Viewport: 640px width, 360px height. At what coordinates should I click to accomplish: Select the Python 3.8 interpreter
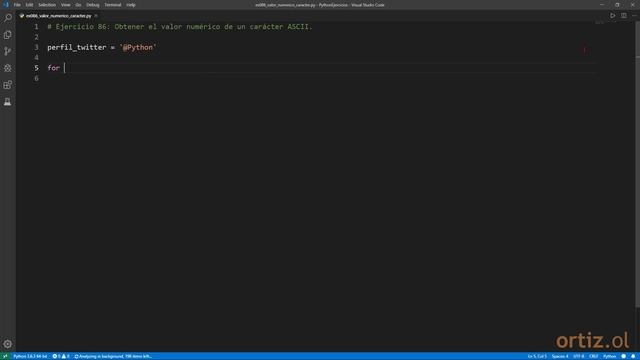pyautogui.click(x=30, y=356)
